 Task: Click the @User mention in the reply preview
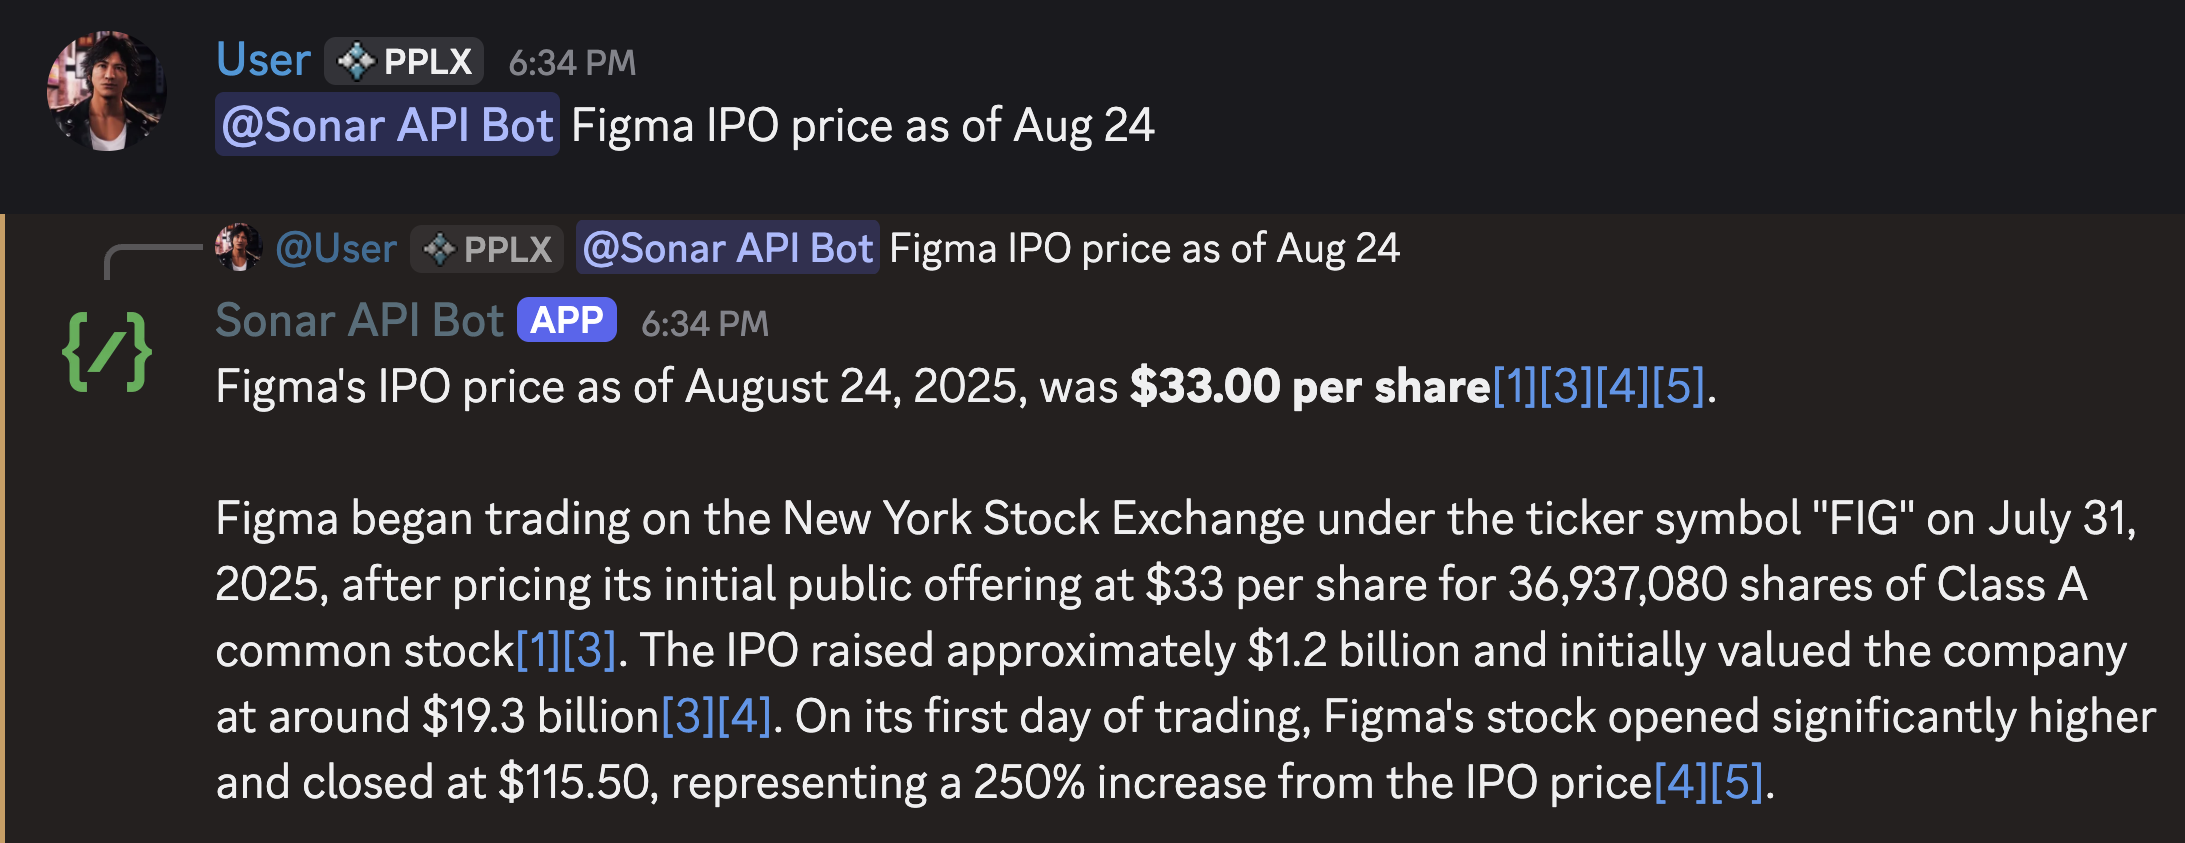336,249
